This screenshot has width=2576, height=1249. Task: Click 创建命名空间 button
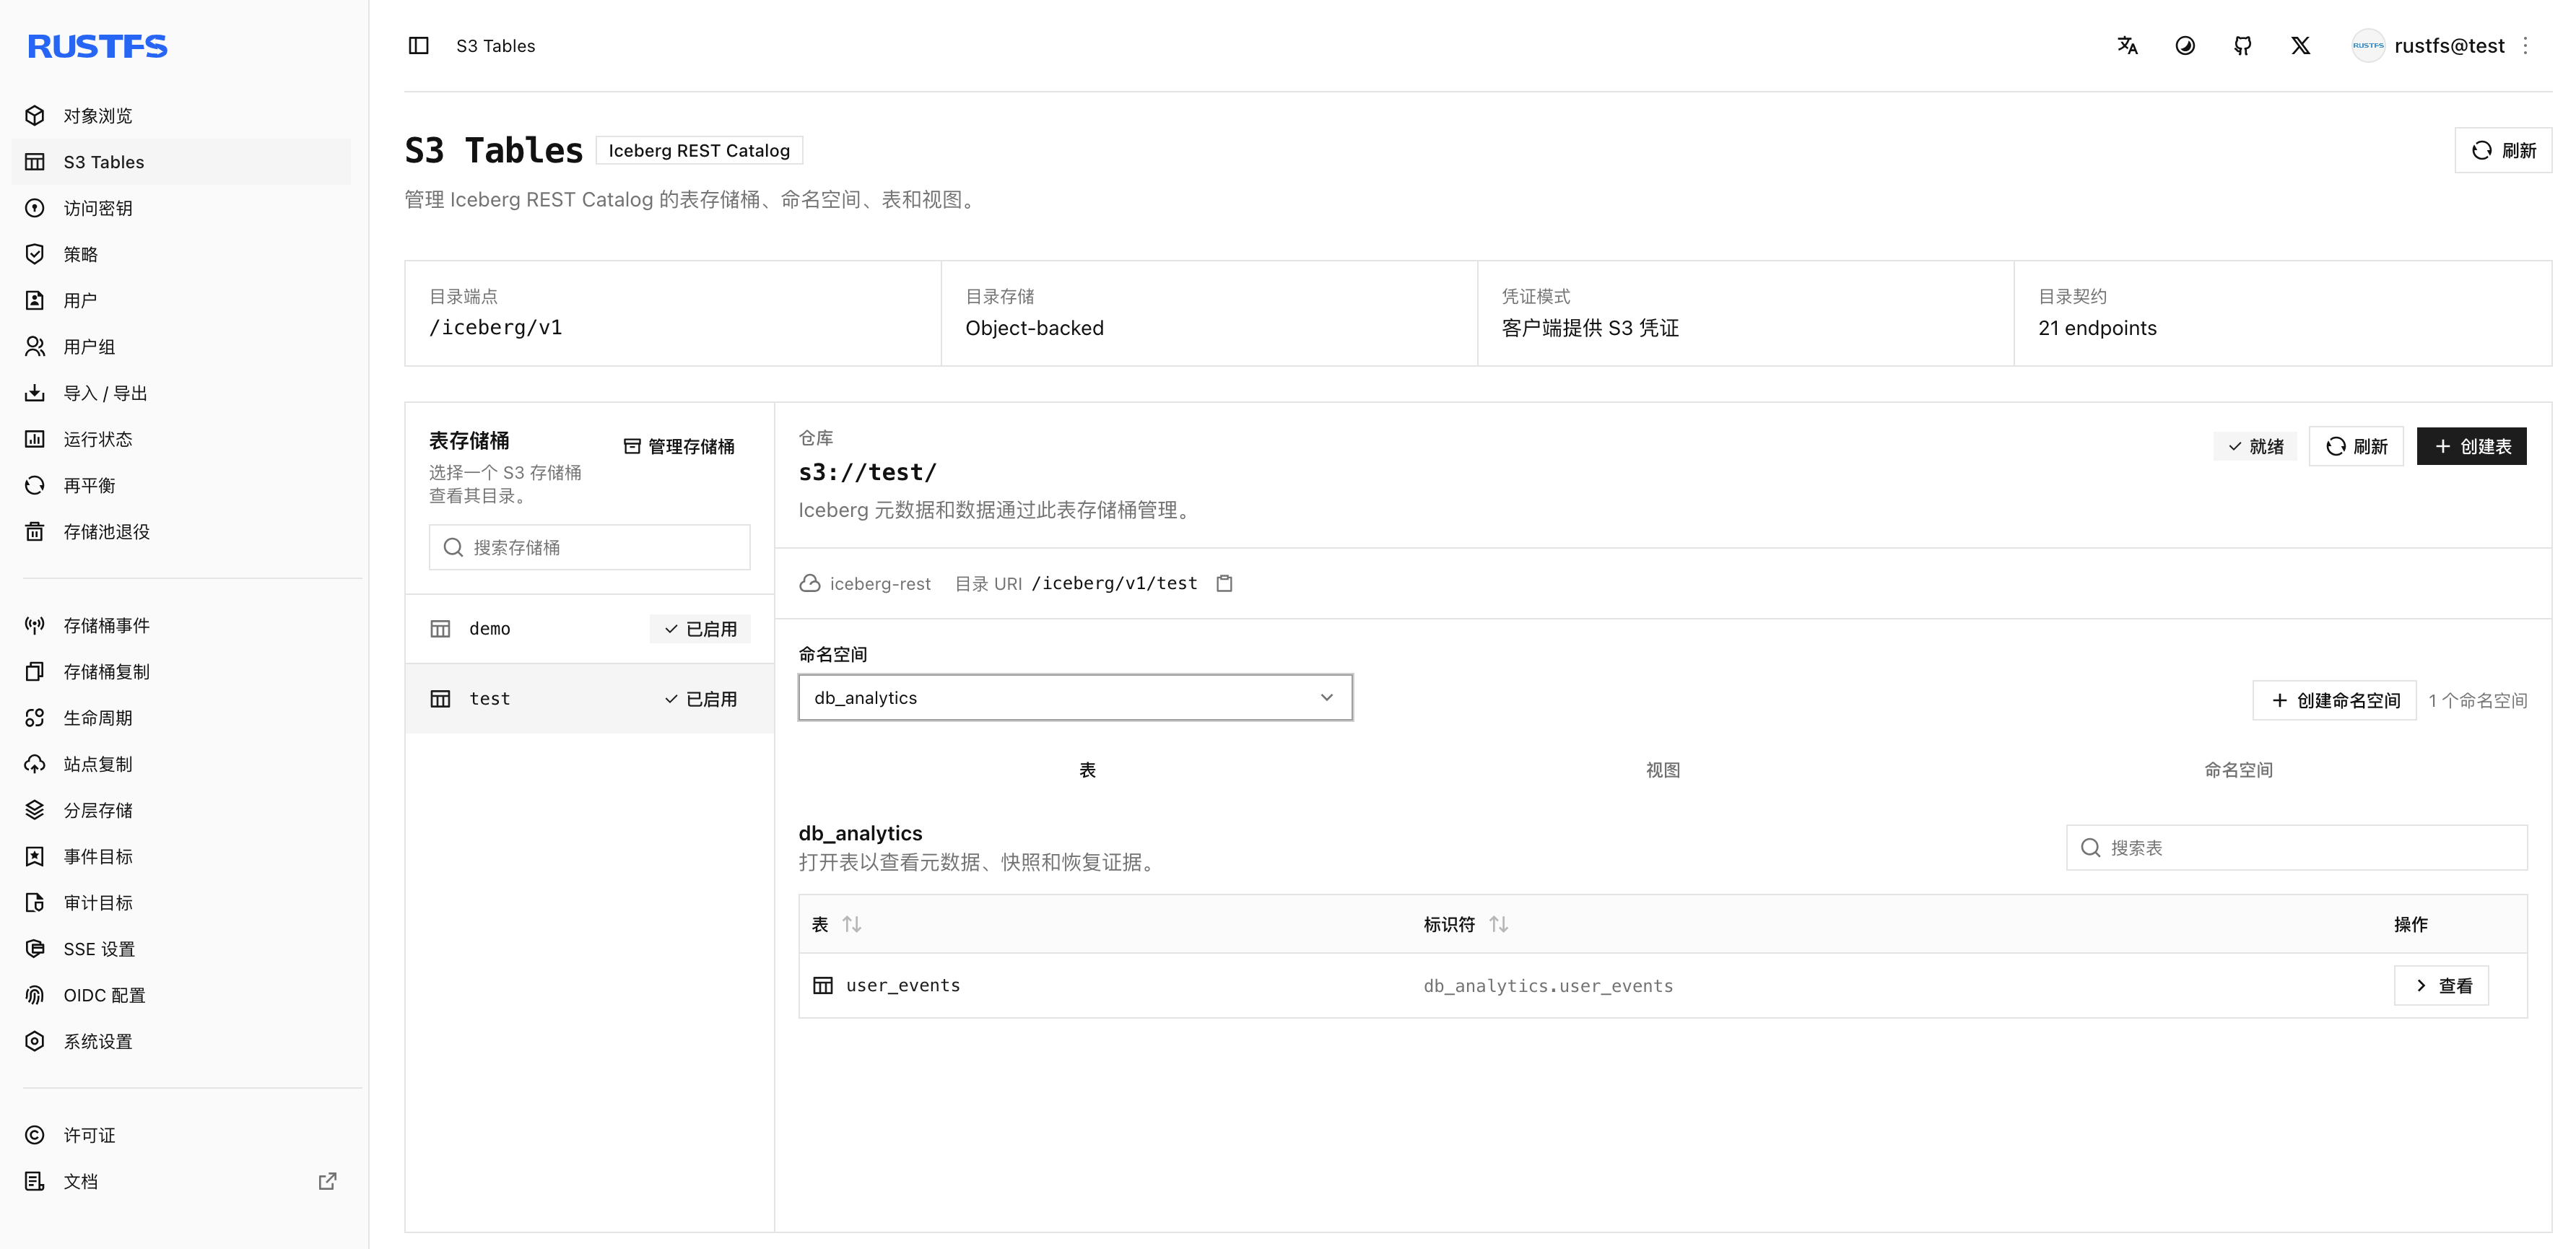(x=2334, y=700)
